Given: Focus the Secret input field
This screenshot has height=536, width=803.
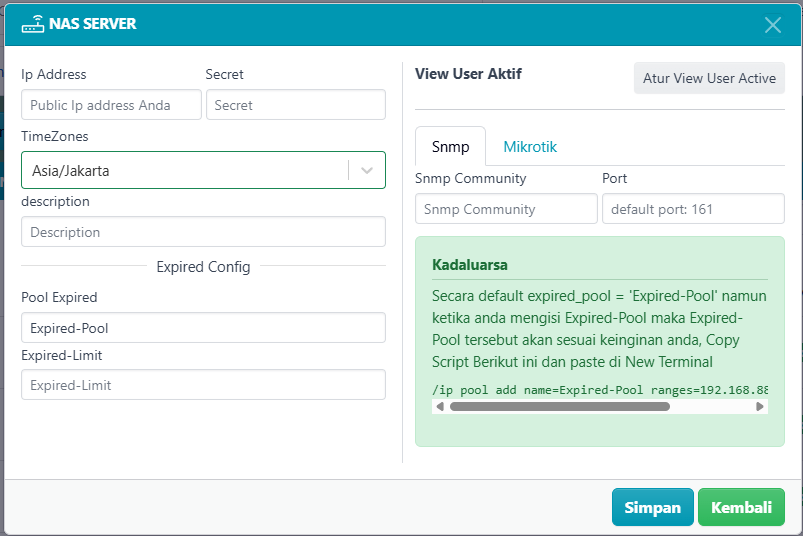Looking at the screenshot, I should tap(295, 105).
